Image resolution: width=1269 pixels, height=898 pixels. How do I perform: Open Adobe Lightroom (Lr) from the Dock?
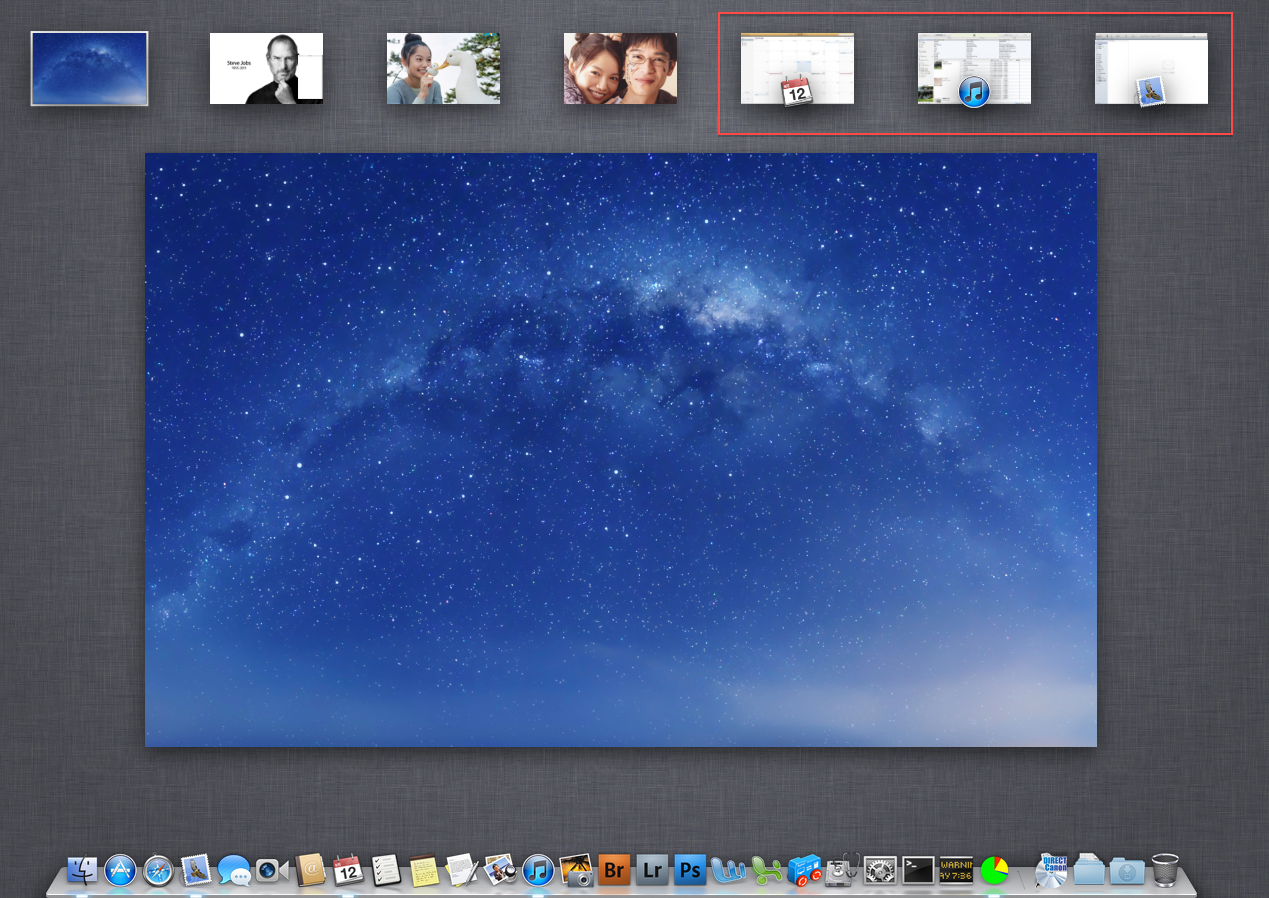click(652, 870)
